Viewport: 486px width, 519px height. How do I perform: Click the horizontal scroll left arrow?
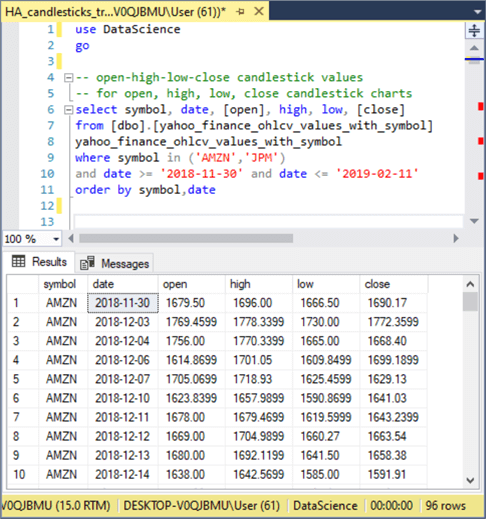pyautogui.click(x=71, y=239)
